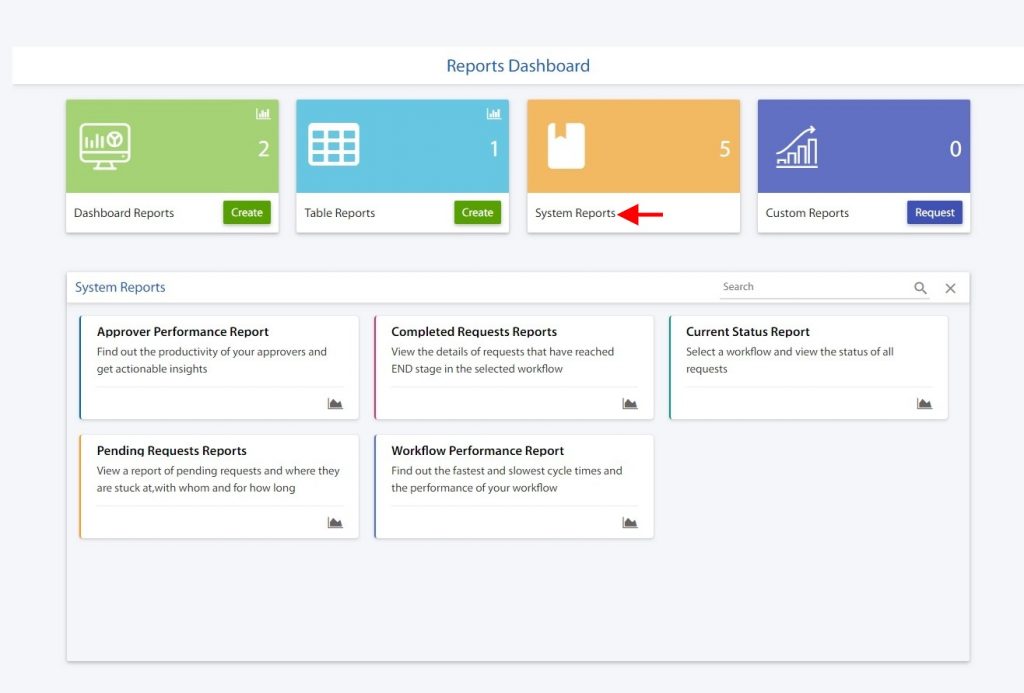1024x693 pixels.
Task: Click the chart icon on Workflow Performance Report
Action: coord(630,522)
